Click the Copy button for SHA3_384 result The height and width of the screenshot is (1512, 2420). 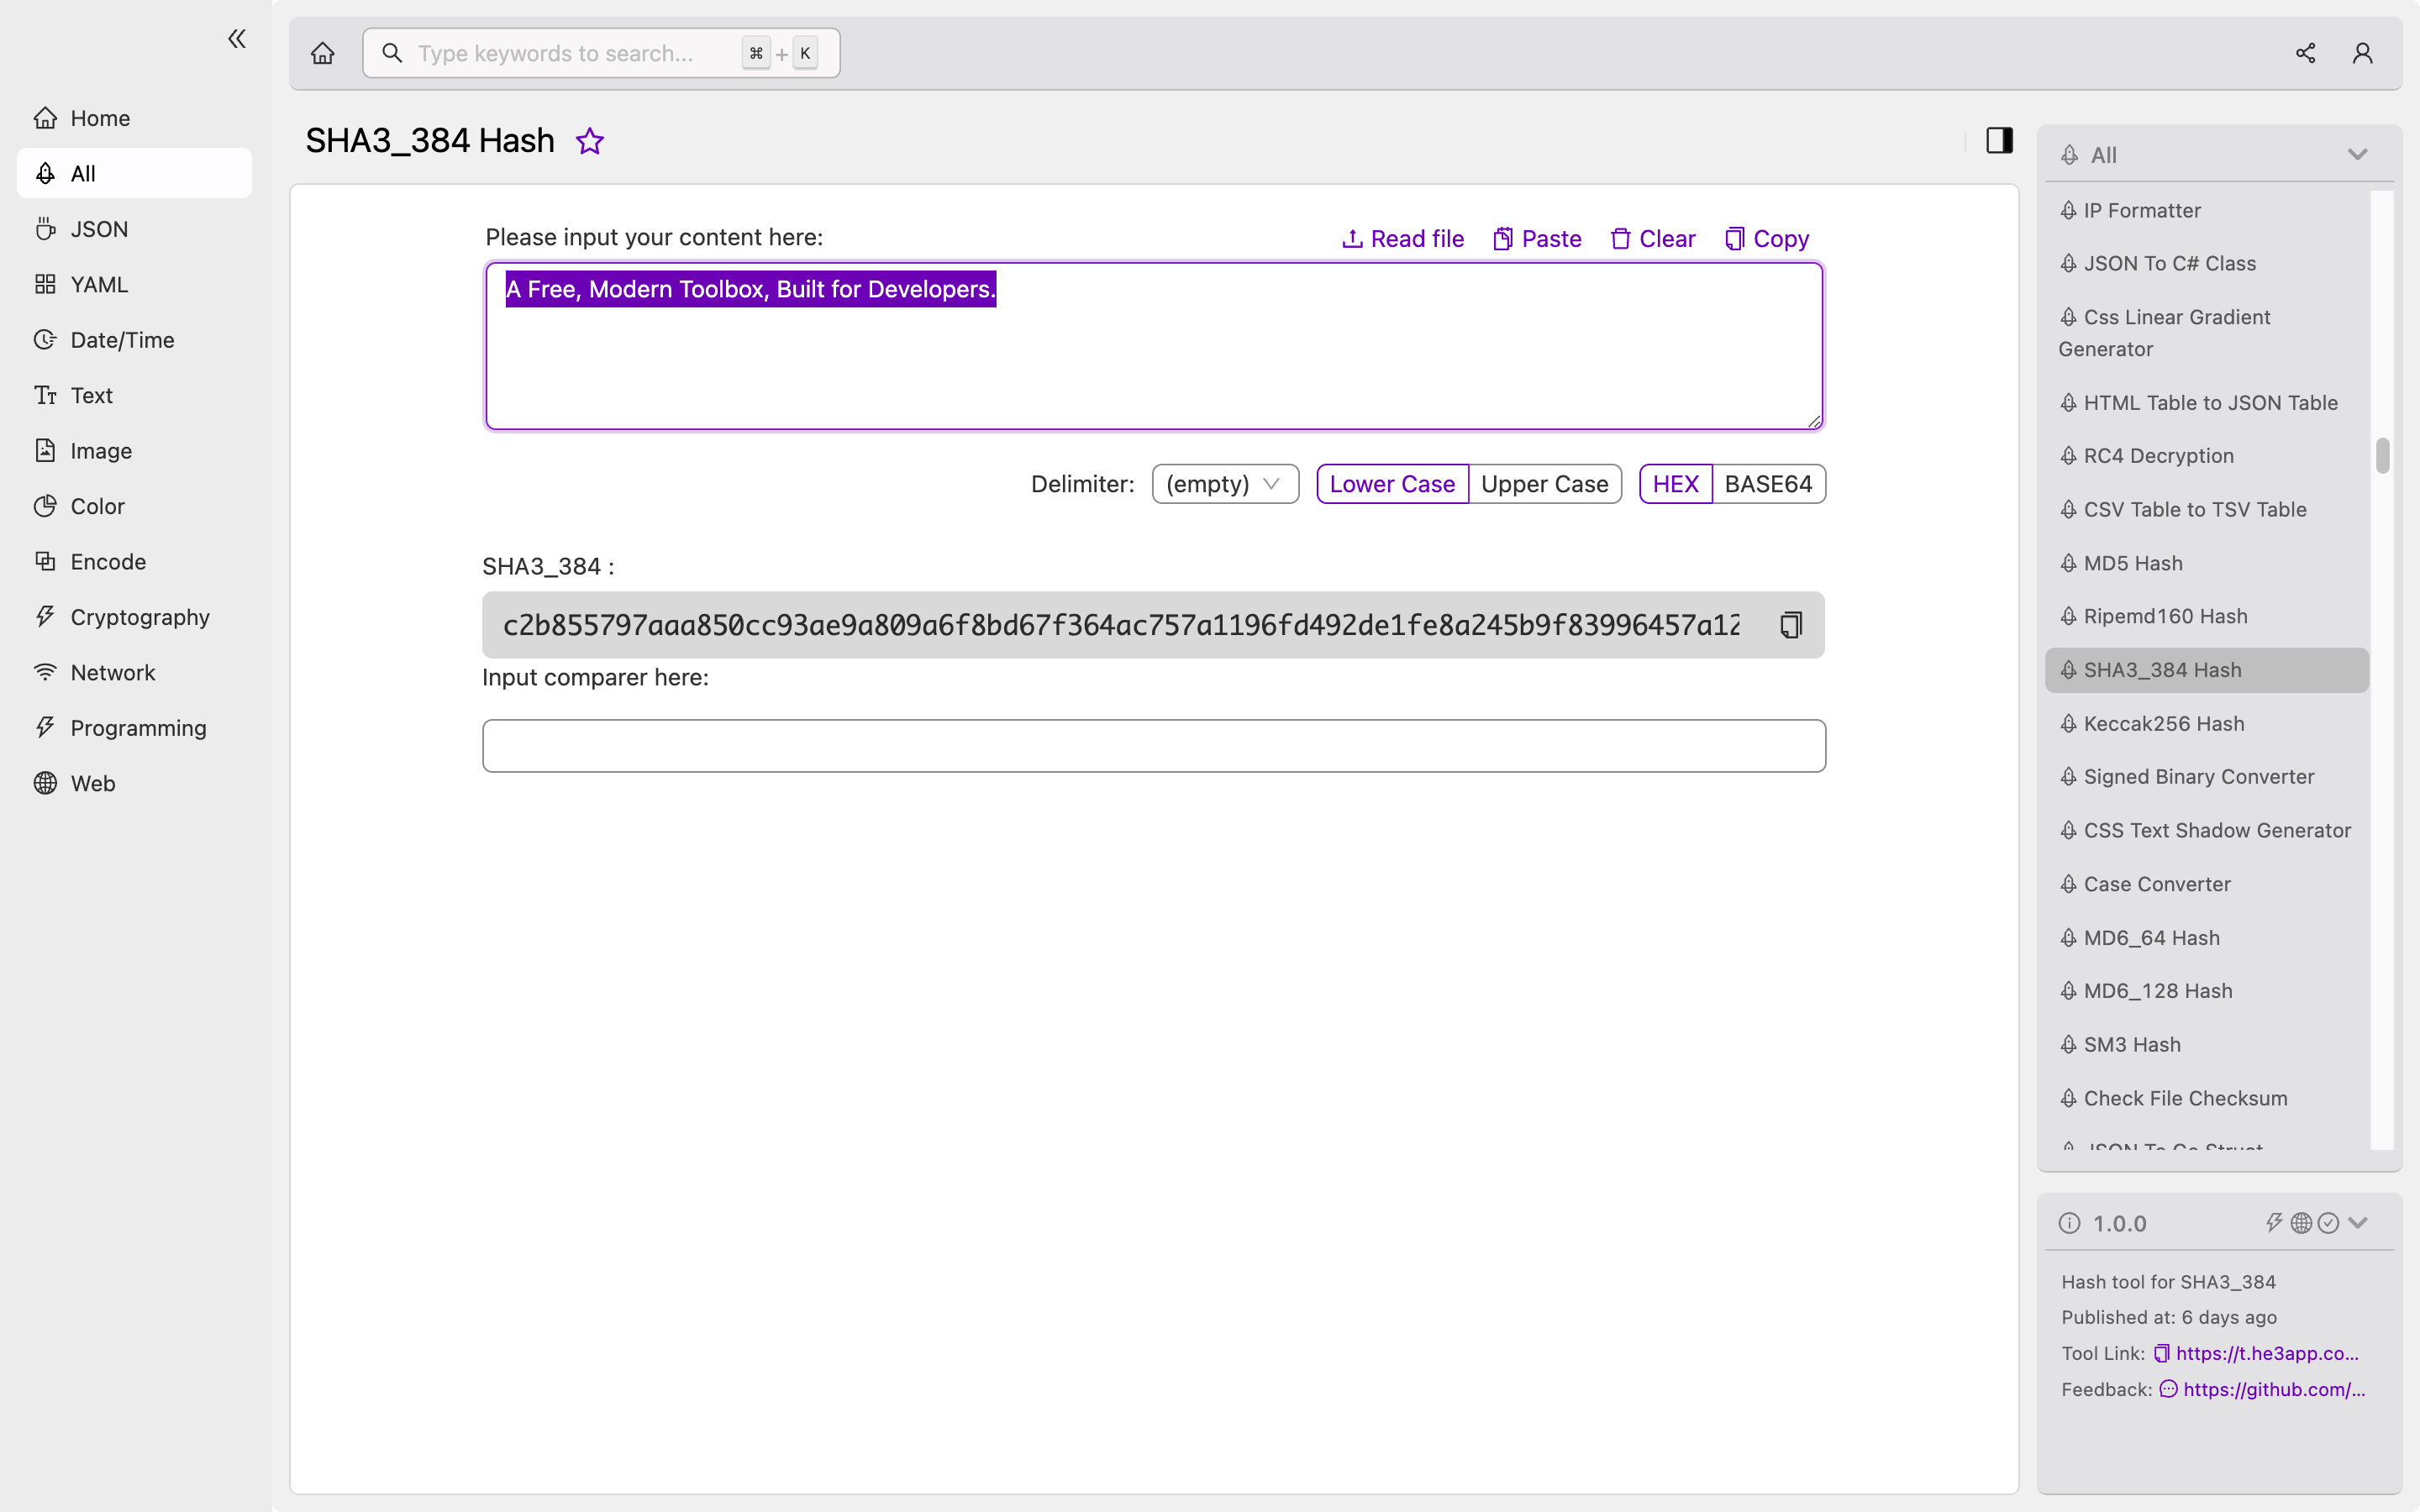point(1791,625)
